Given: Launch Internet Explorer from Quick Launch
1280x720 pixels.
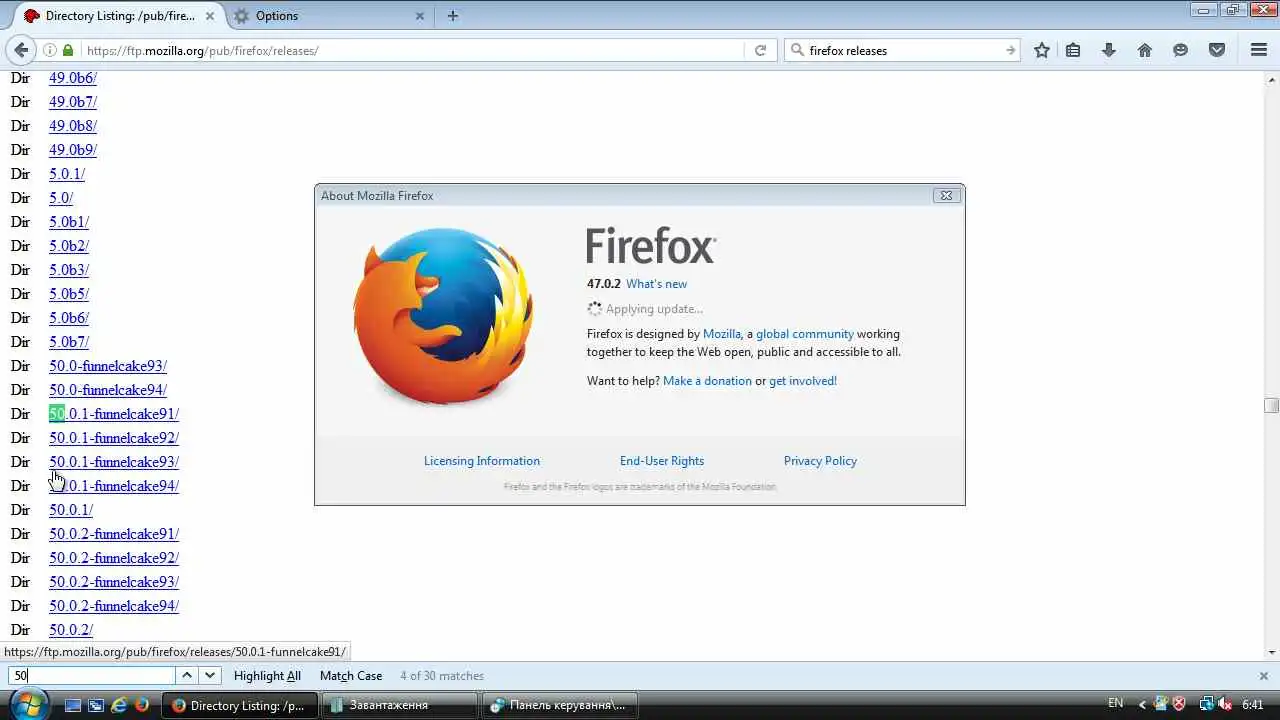Looking at the screenshot, I should click(119, 705).
